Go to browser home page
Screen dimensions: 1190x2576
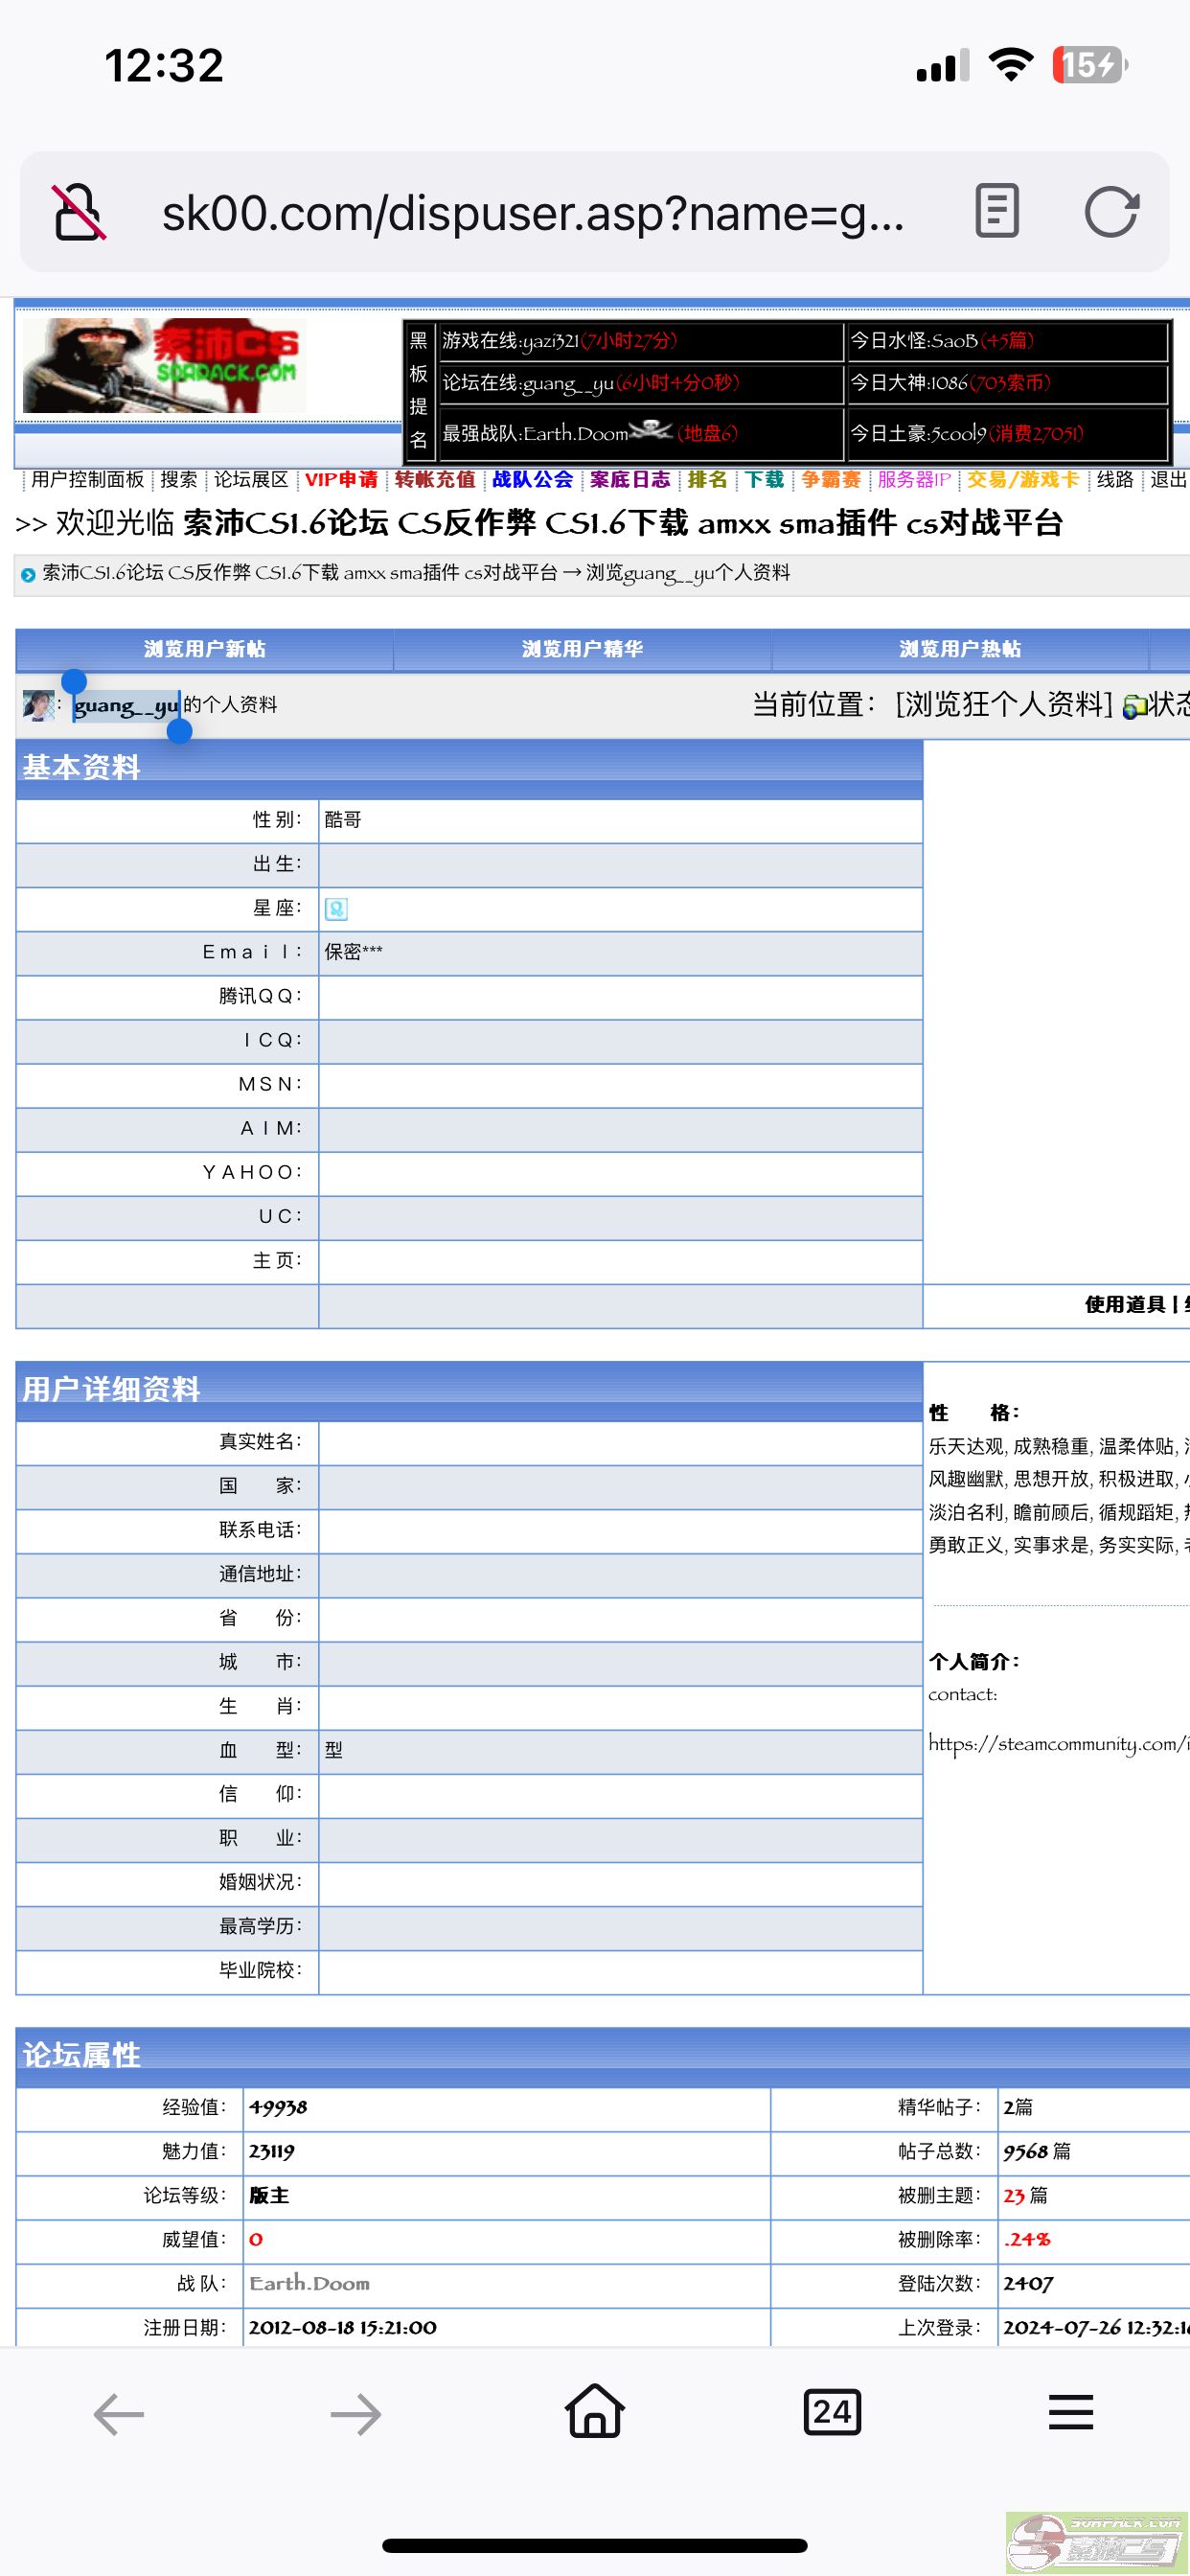click(x=595, y=2413)
